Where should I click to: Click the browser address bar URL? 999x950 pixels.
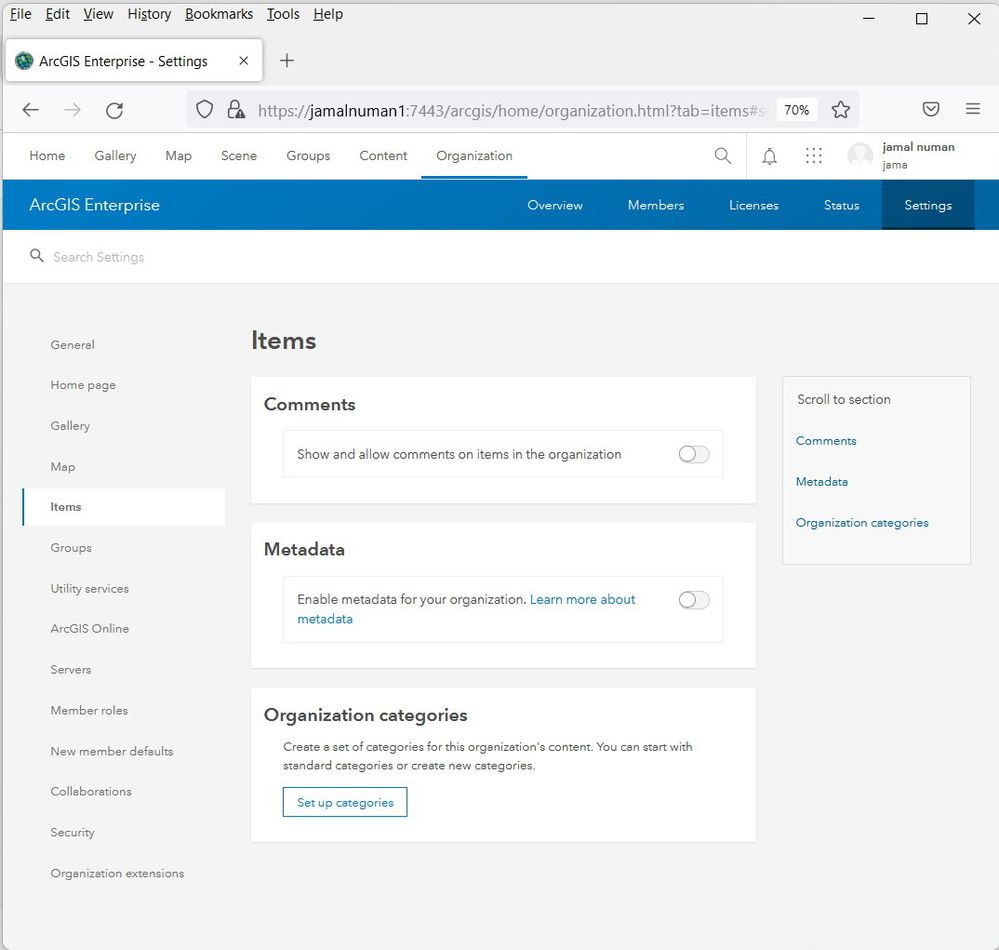click(510, 110)
